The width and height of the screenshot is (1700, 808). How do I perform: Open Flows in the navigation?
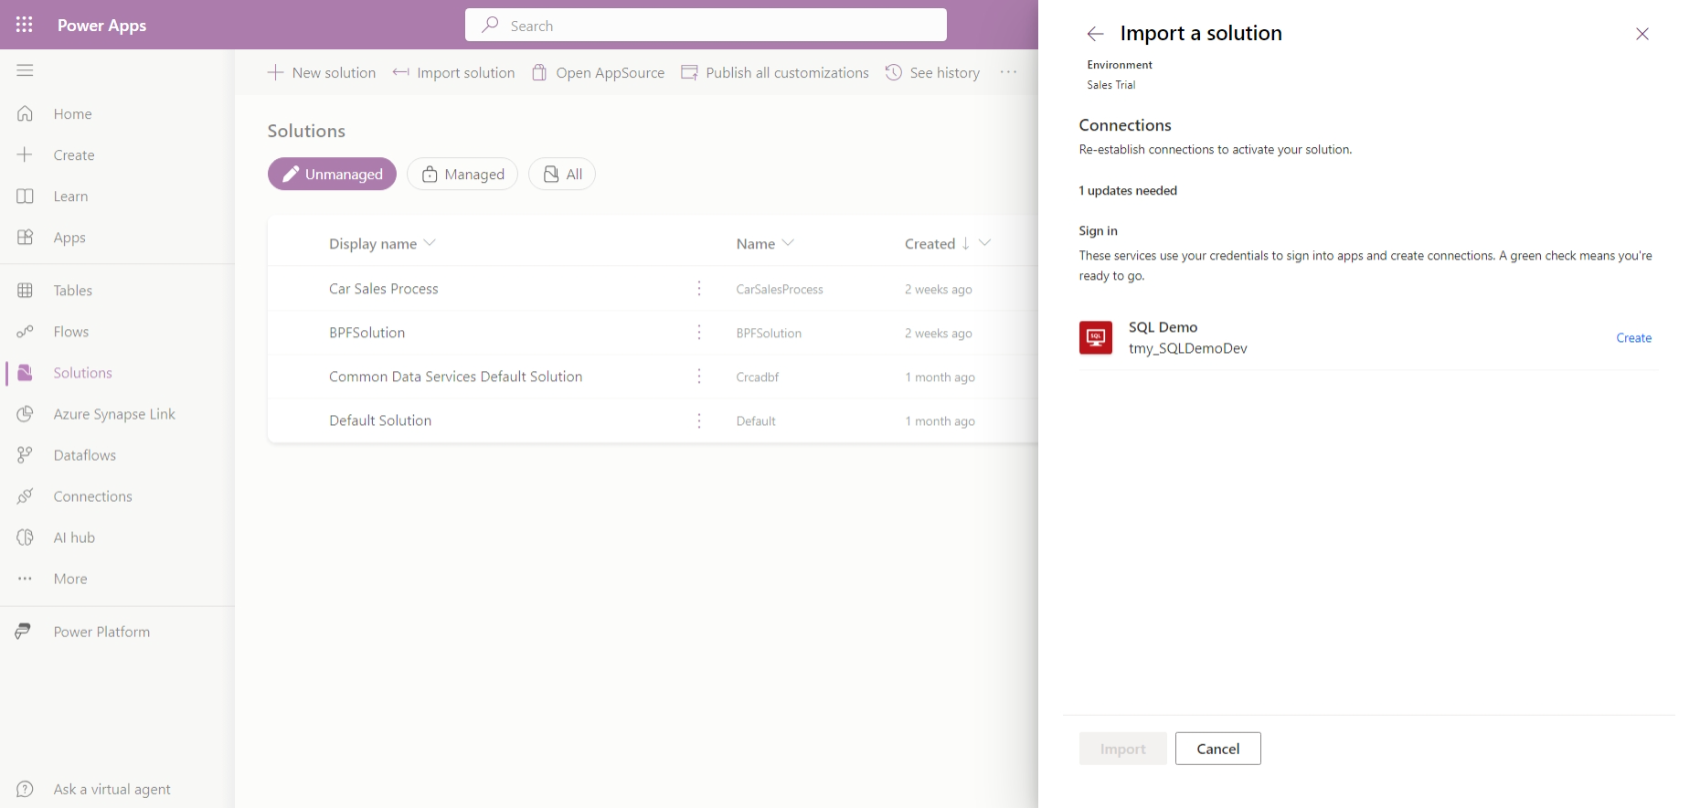coord(71,332)
